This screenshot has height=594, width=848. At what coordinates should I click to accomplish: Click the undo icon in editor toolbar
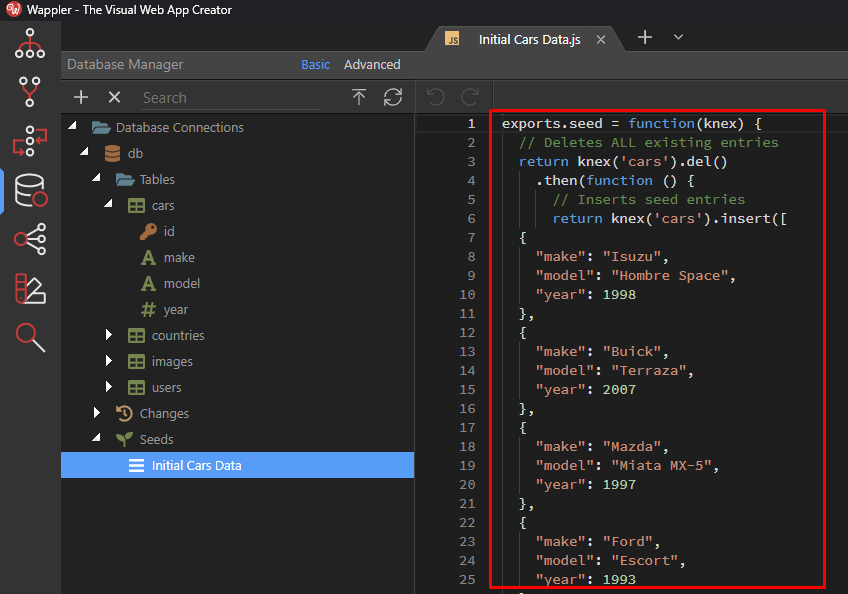(x=436, y=97)
